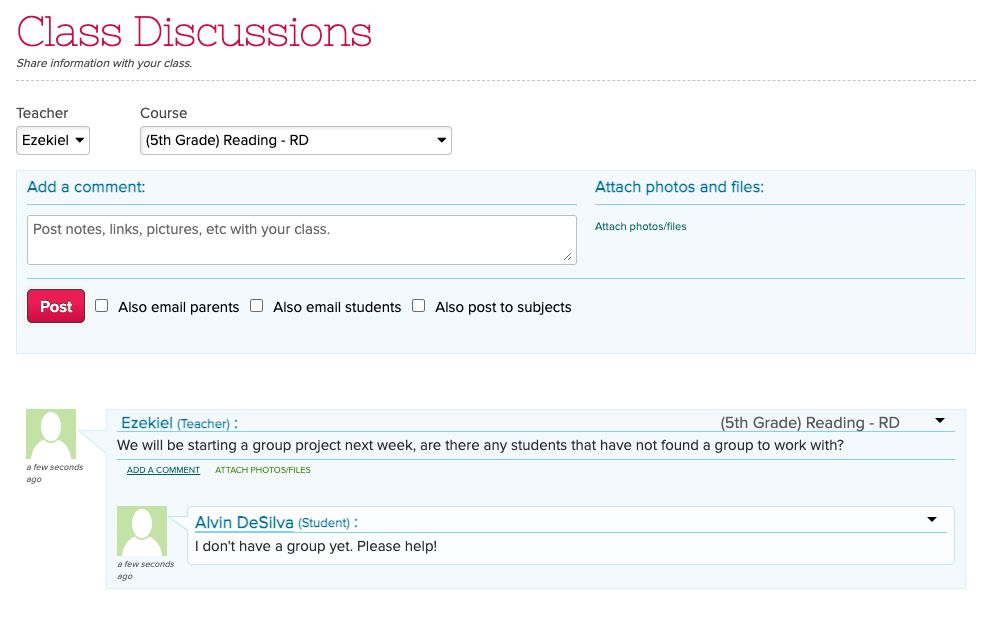Click the (5th Grade) Reading - RD post label

point(809,423)
